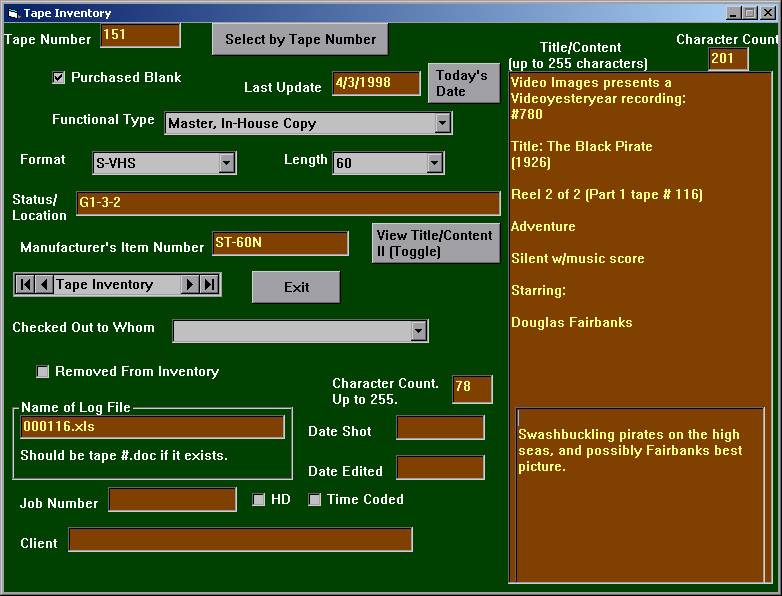Jump to last Tape Inventory record
Image resolution: width=782 pixels, height=596 pixels.
(209, 285)
